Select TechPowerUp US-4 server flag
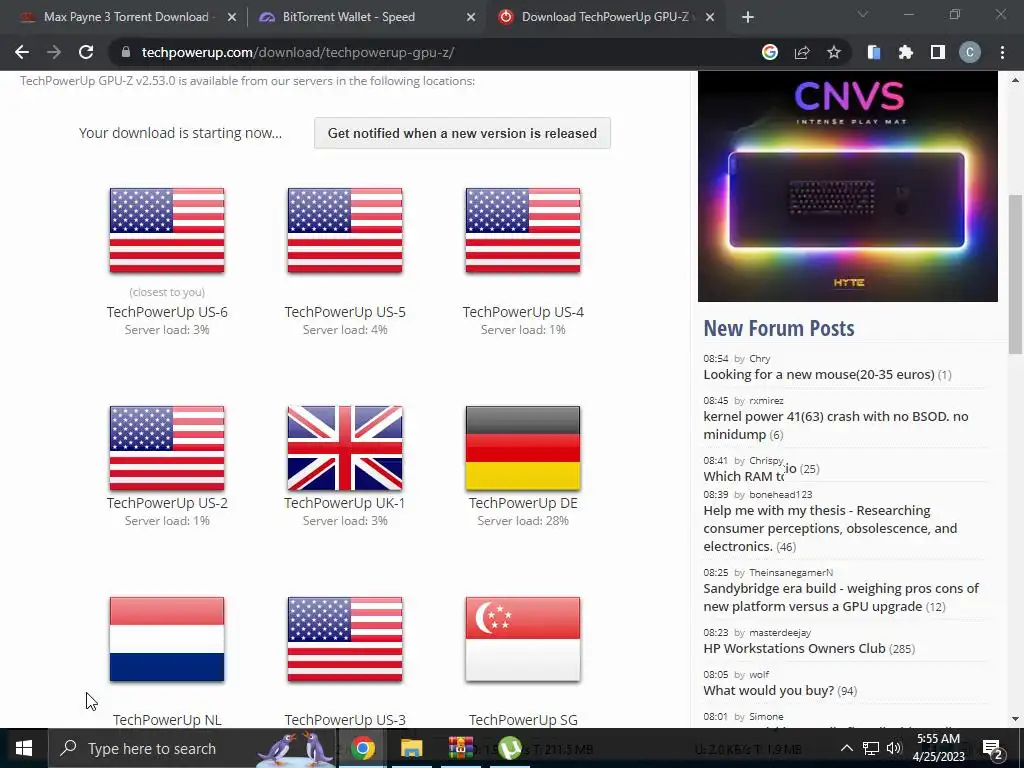Image resolution: width=1024 pixels, height=768 pixels. coord(523,231)
